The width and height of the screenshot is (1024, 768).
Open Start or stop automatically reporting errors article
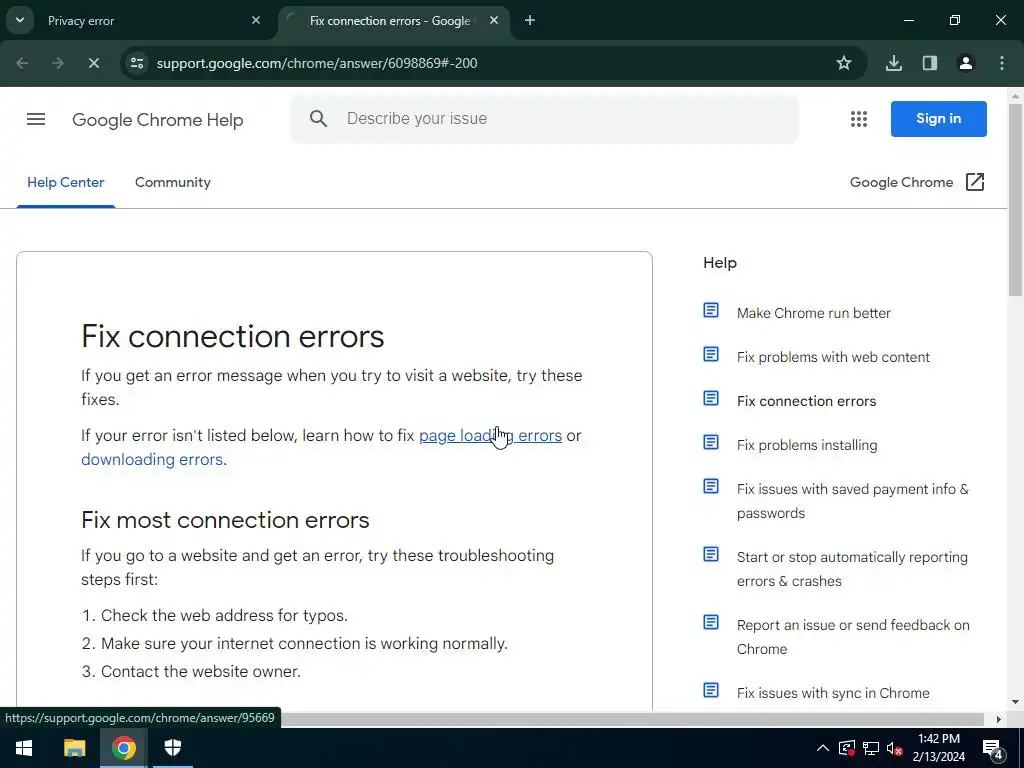click(852, 569)
